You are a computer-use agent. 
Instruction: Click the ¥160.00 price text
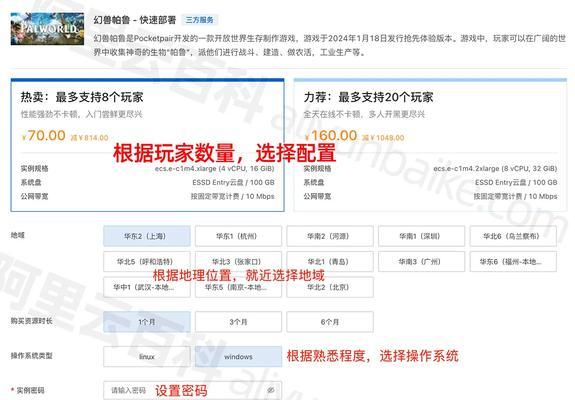coord(330,136)
